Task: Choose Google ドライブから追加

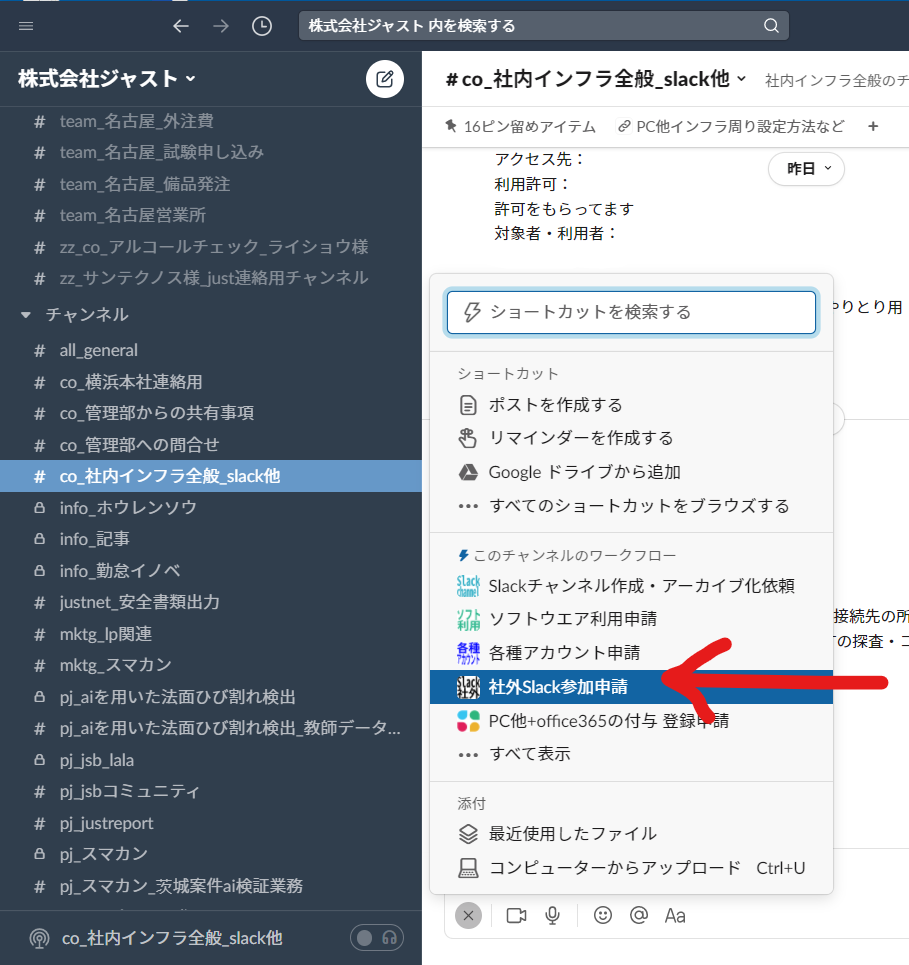Action: (x=631, y=472)
